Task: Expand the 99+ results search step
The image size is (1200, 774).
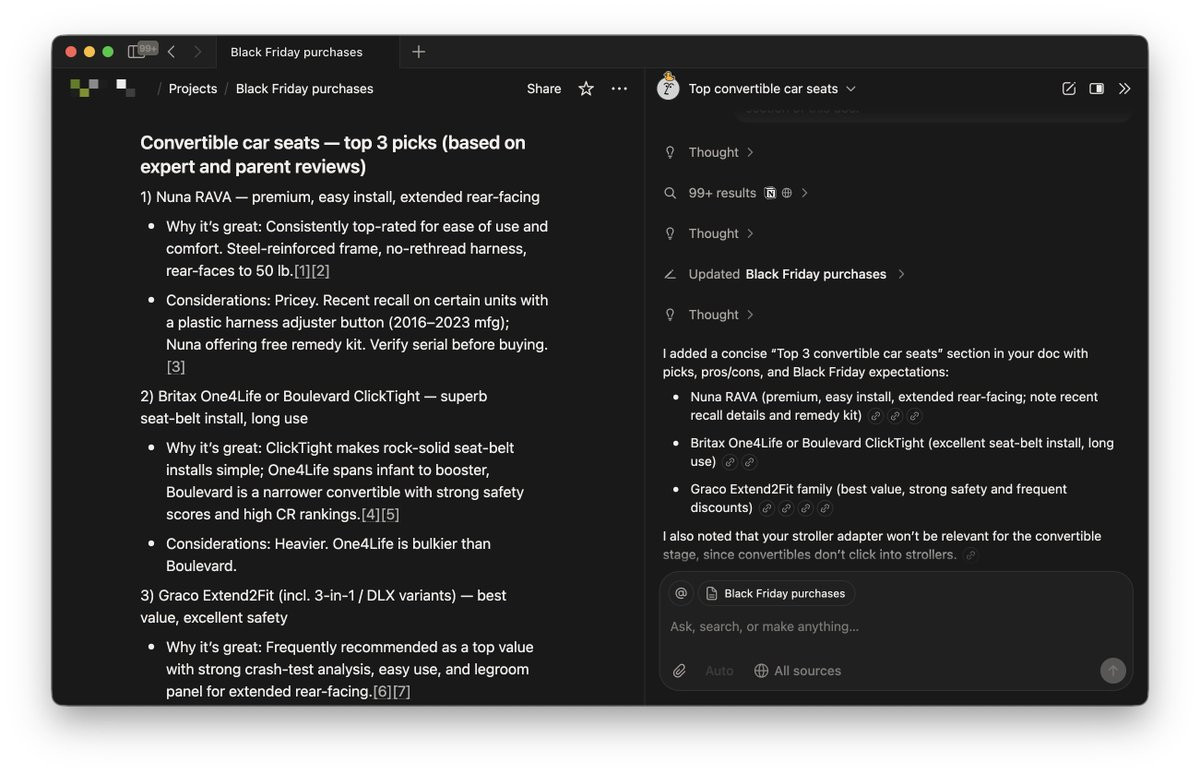Action: [x=736, y=193]
